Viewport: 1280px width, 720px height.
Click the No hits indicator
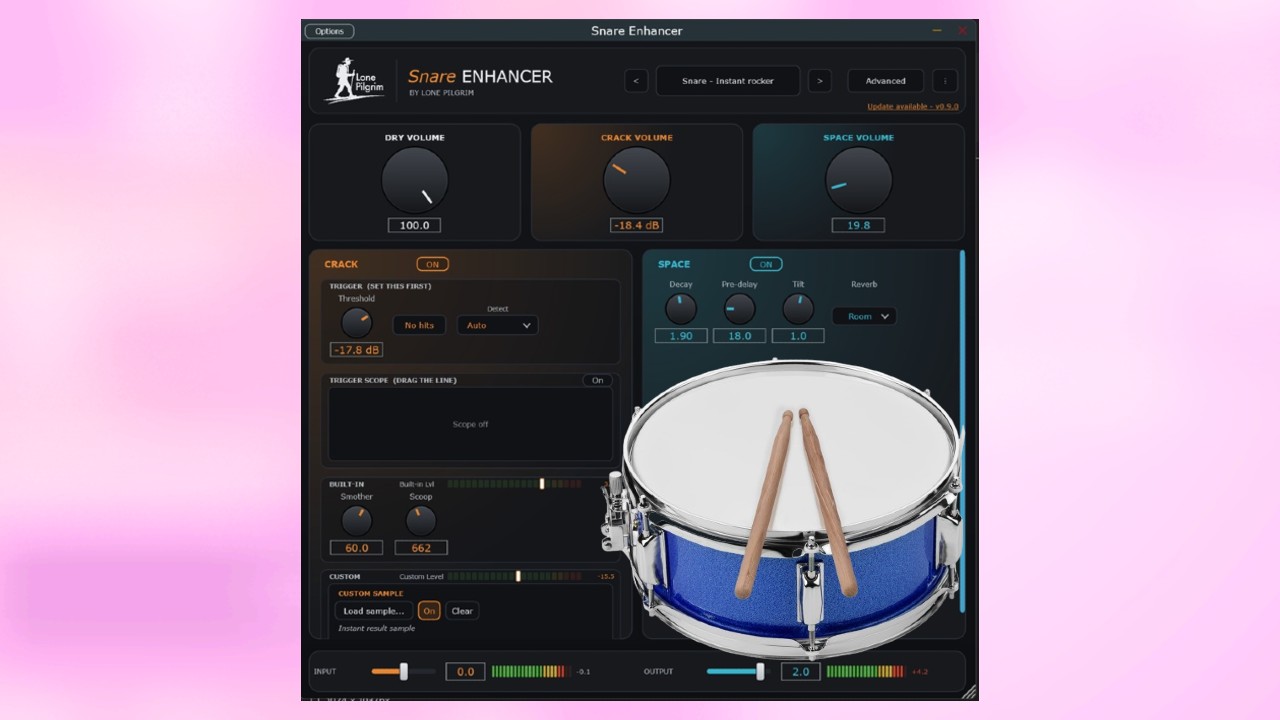click(x=419, y=325)
